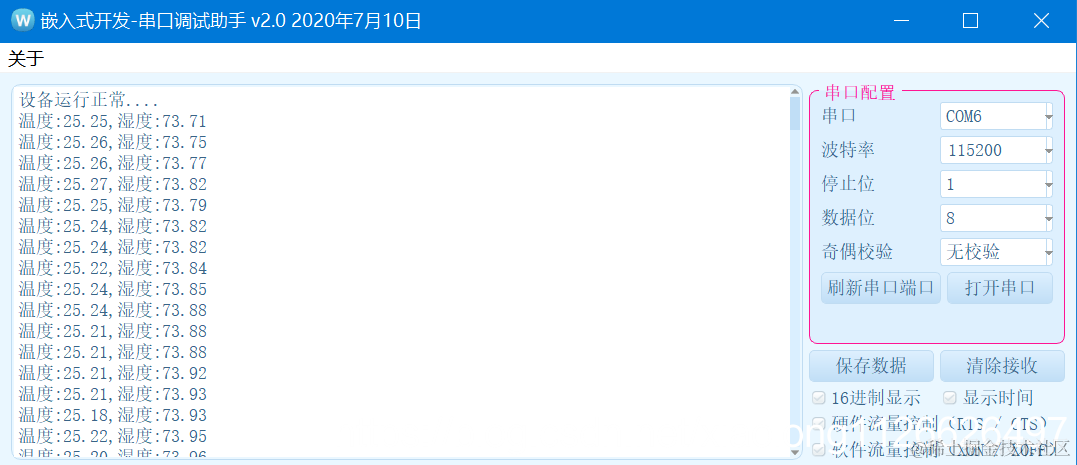This screenshot has width=1077, height=465.
Task: Expand the 数据位 dropdown showing 8
Action: 997,218
